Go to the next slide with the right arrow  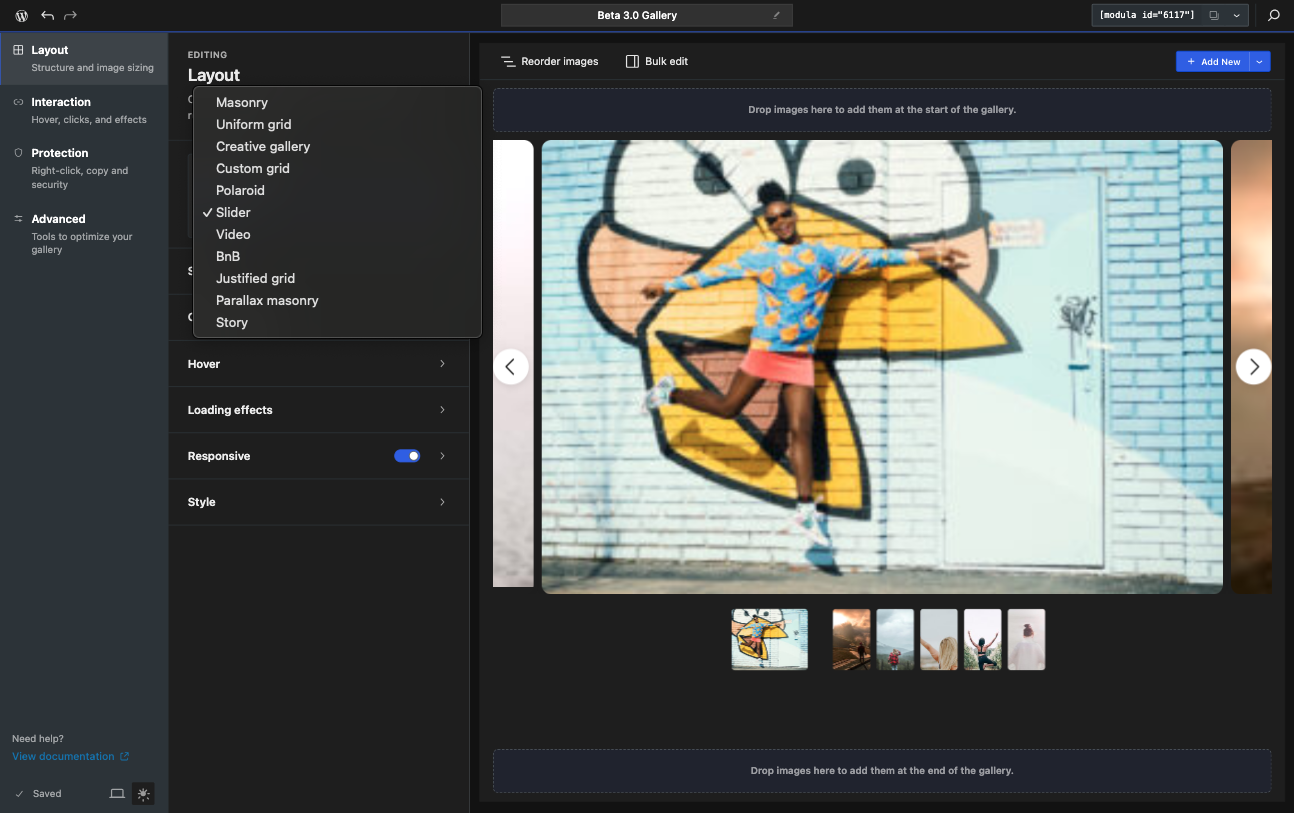1253,367
